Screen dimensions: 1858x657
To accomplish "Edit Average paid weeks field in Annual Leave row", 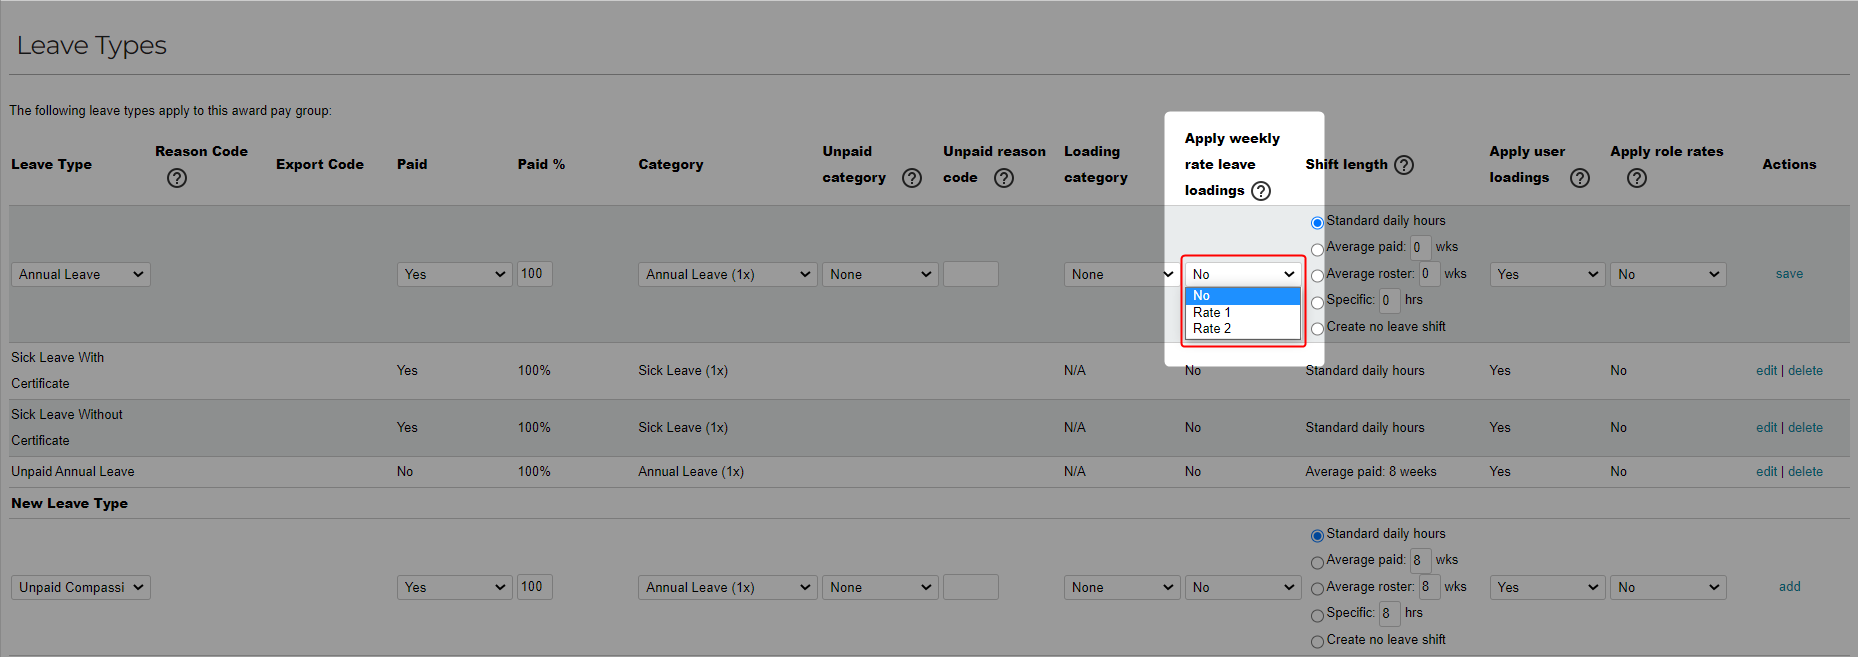I will 1421,247.
